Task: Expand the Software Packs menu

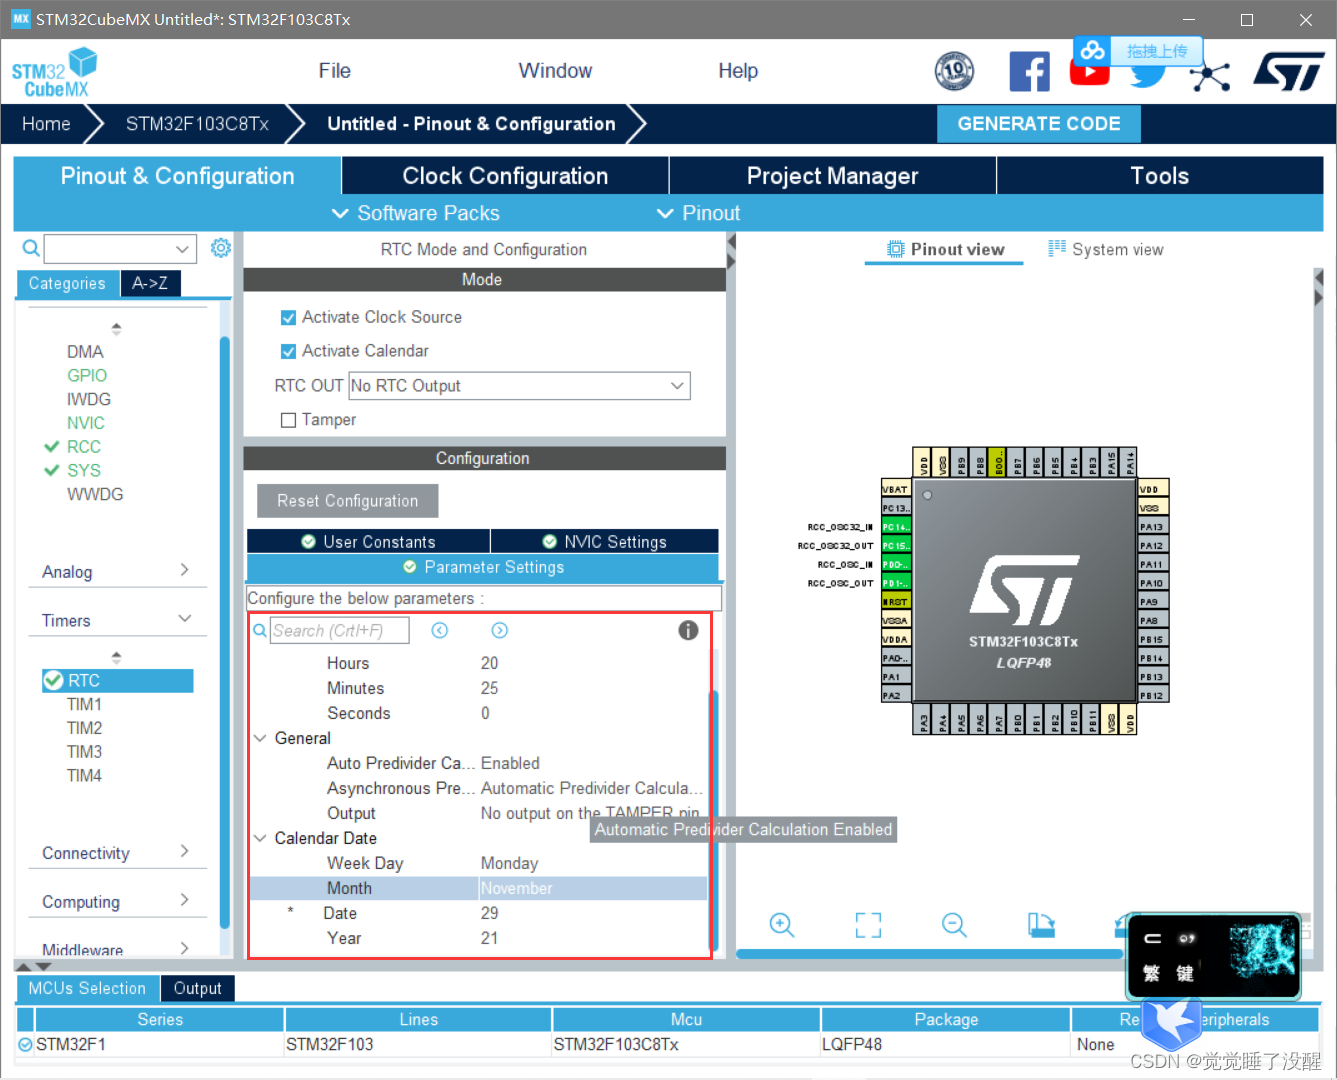Action: [415, 213]
